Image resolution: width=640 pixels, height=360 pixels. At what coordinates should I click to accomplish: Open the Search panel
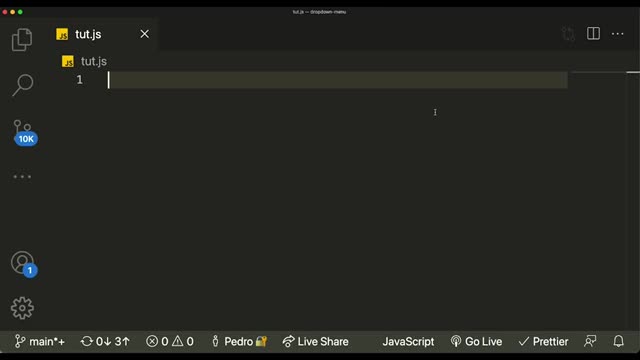[22, 85]
